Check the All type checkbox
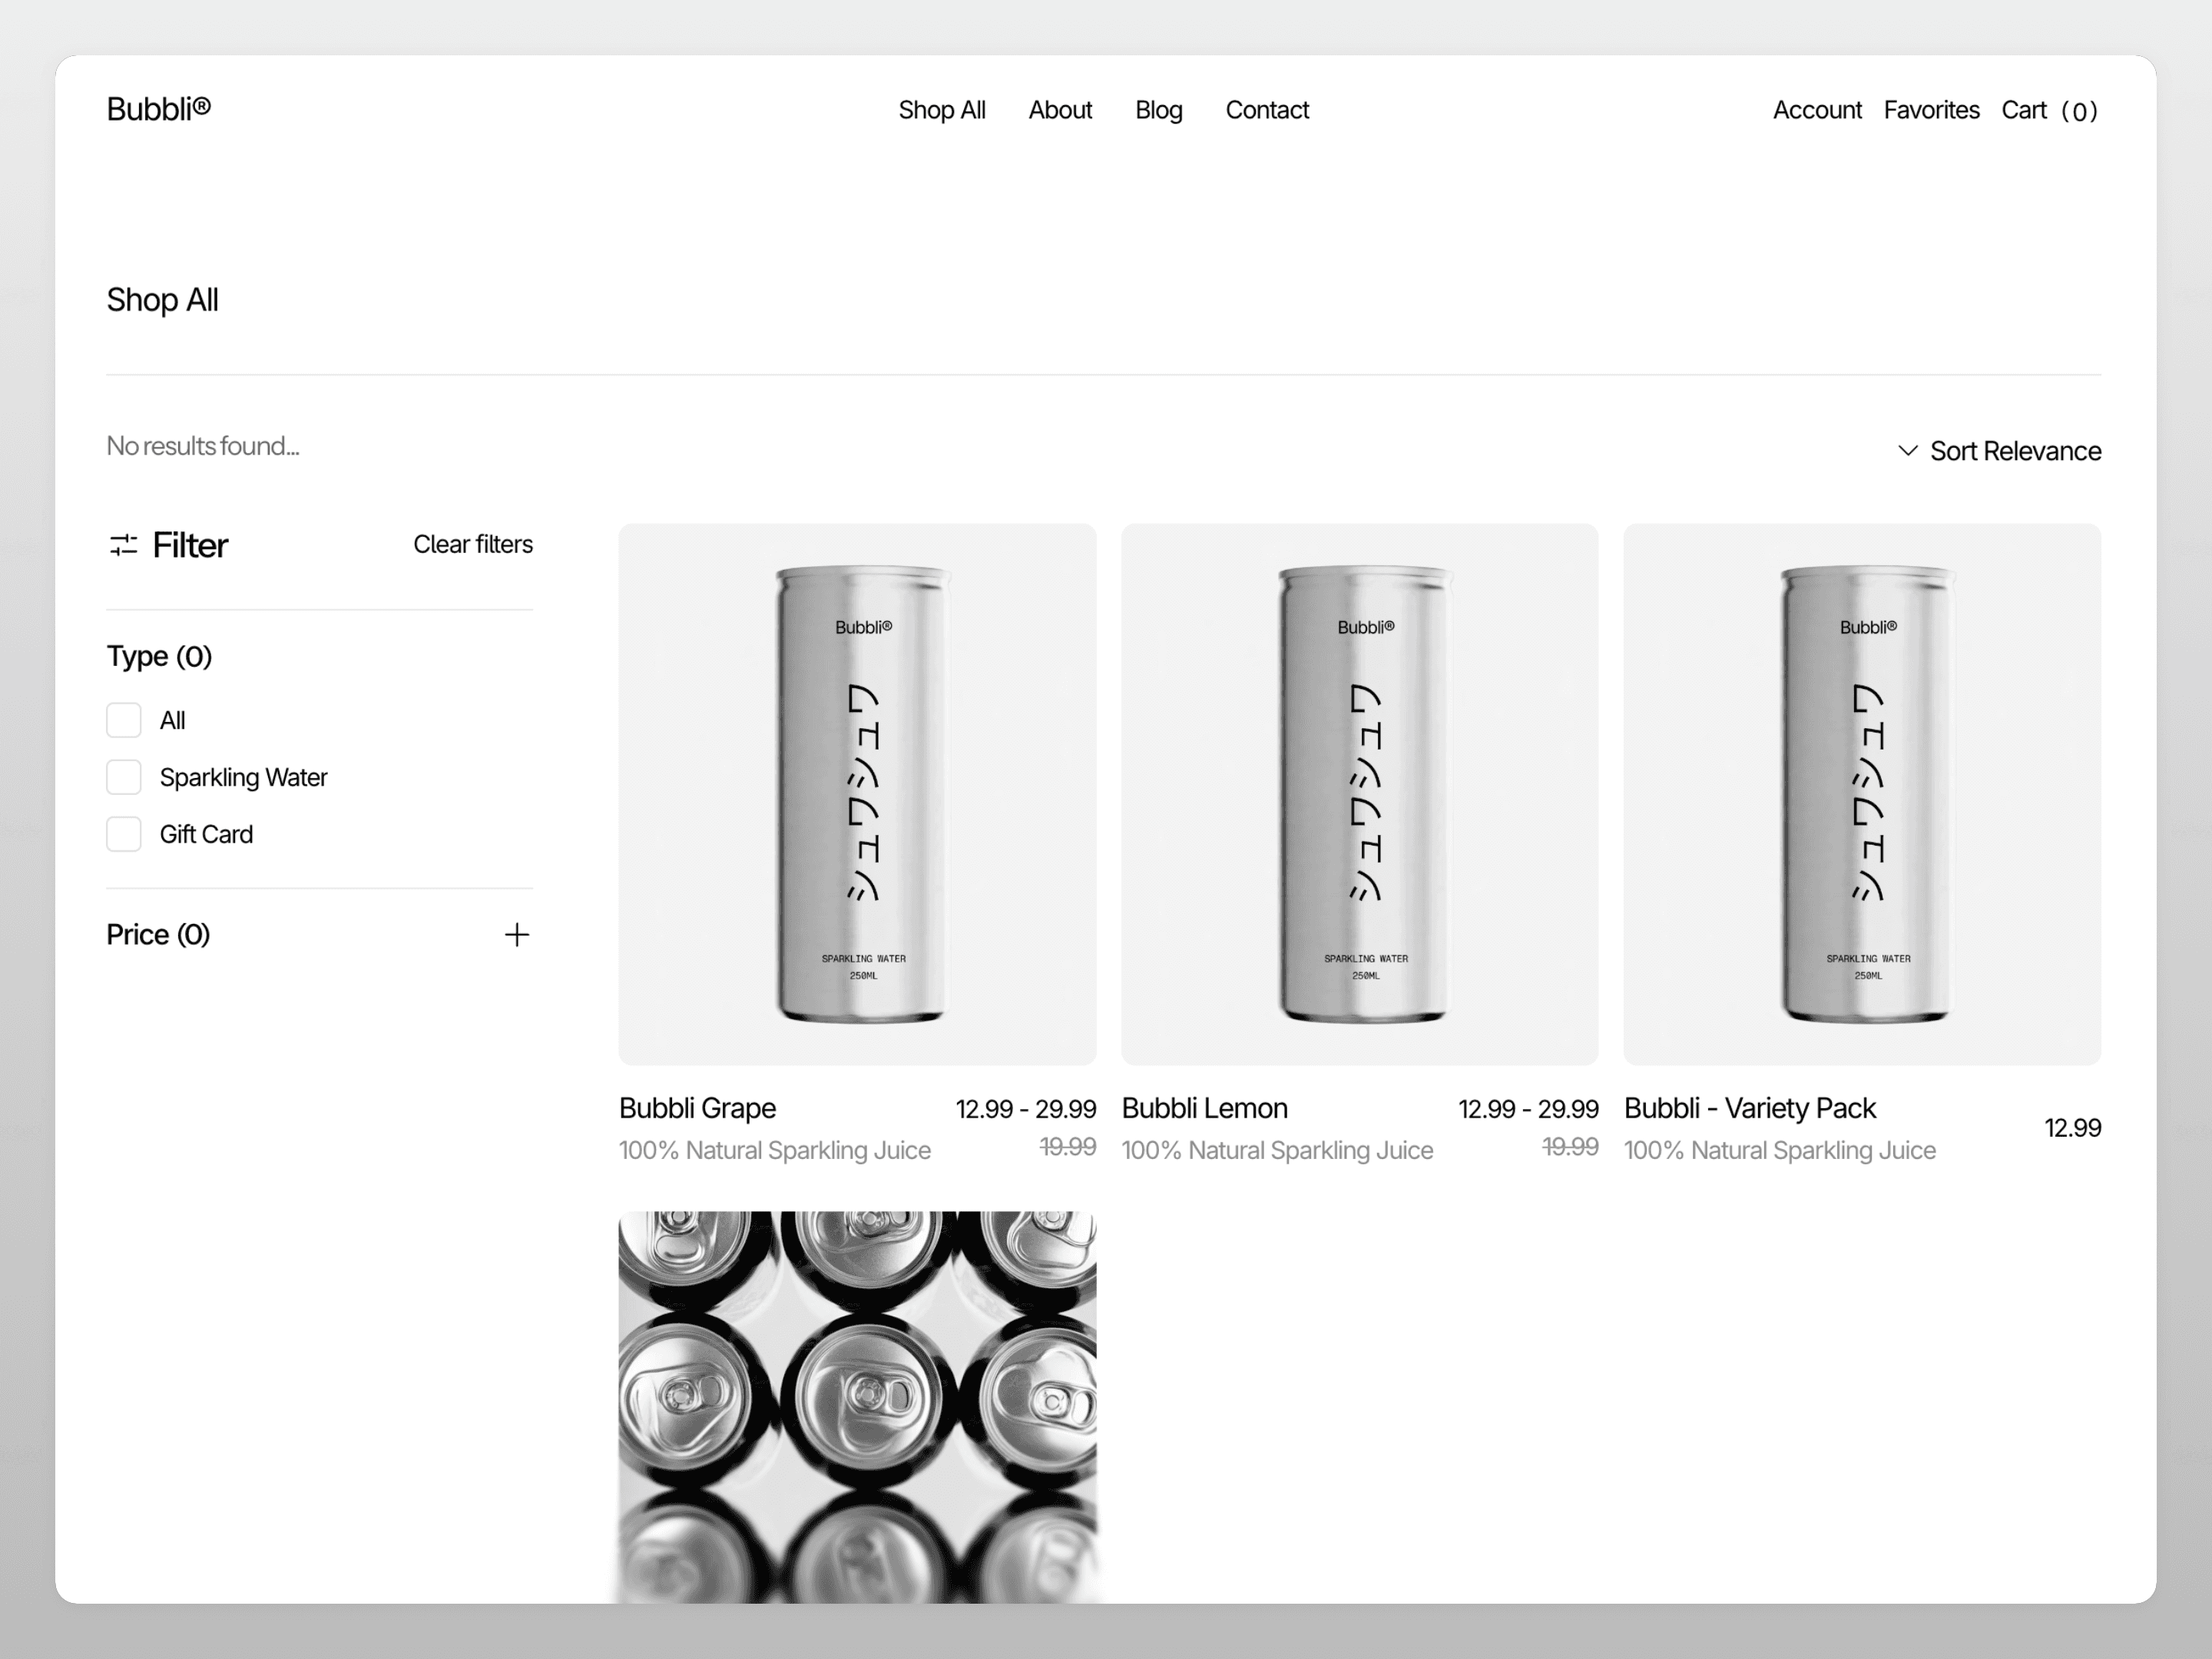This screenshot has height=1659, width=2212. pyautogui.click(x=124, y=720)
